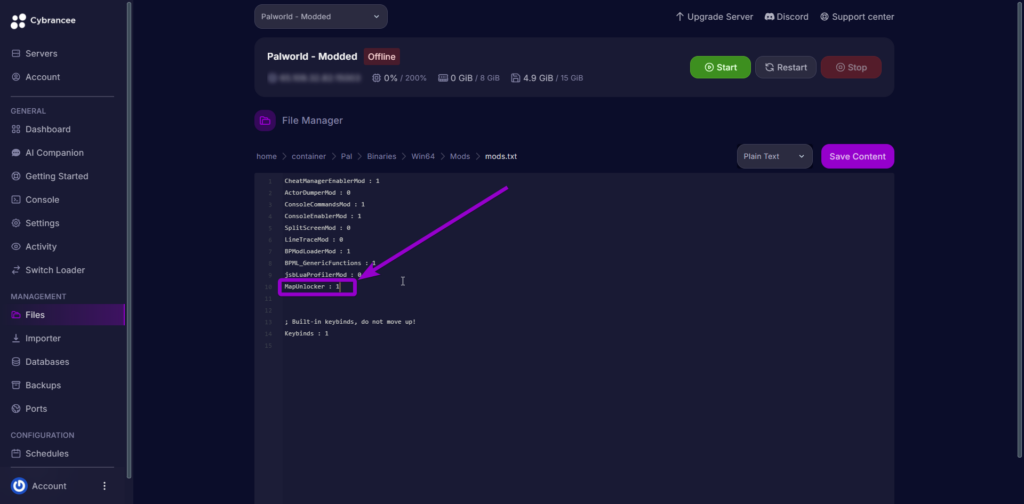This screenshot has width=1024, height=504.
Task: Click the File Manager folder icon
Action: point(265,120)
